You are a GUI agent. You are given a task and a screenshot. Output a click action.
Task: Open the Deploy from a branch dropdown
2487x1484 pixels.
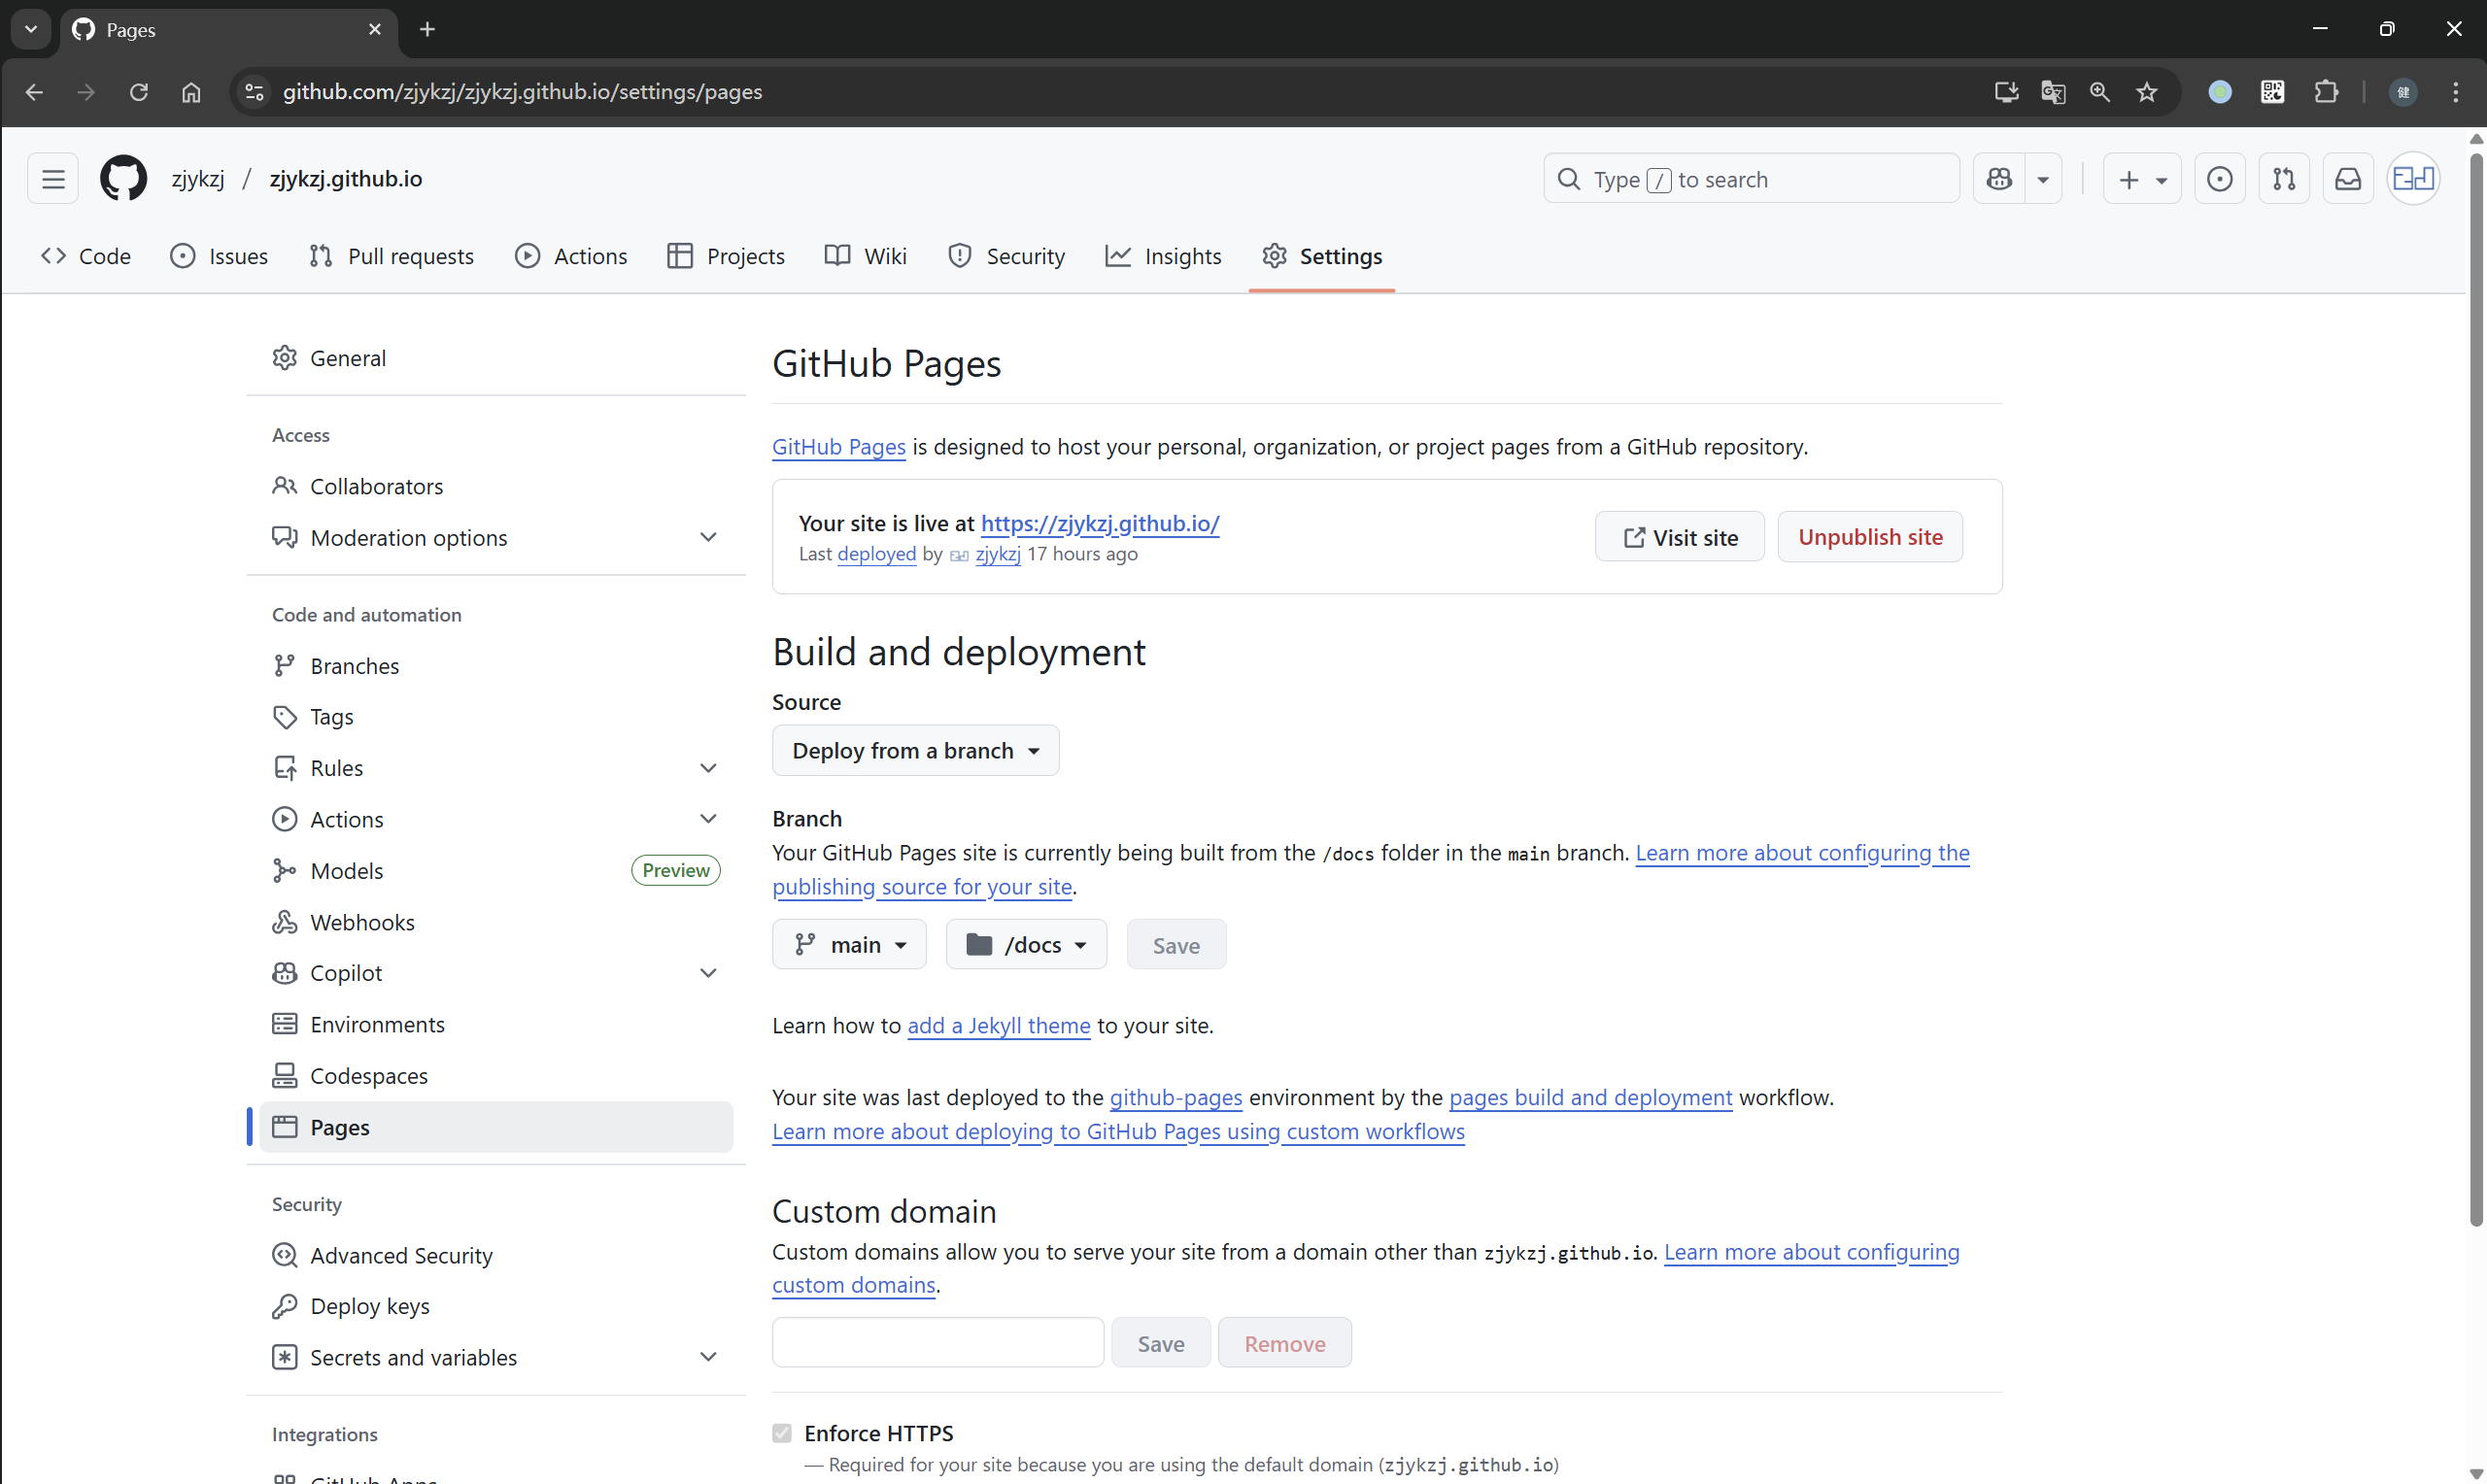[x=915, y=750]
